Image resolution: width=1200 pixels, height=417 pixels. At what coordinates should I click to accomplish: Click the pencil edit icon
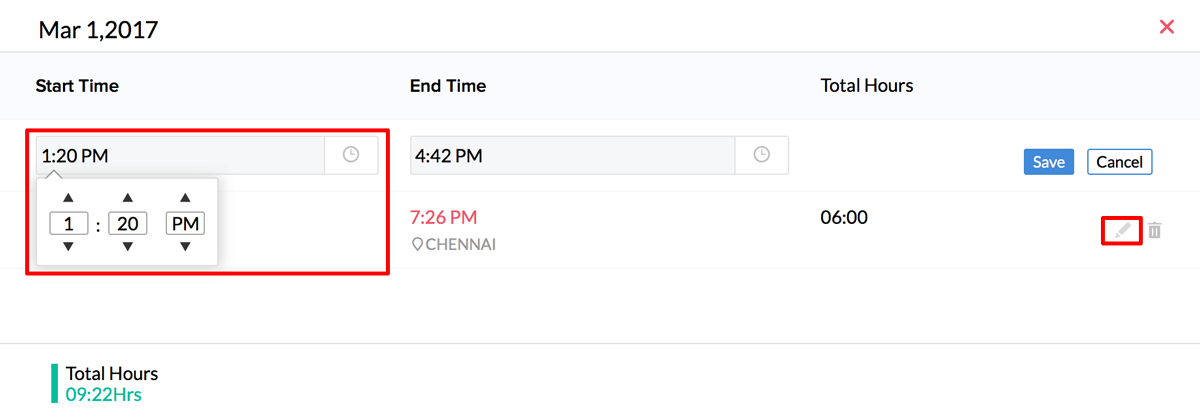pos(1122,231)
